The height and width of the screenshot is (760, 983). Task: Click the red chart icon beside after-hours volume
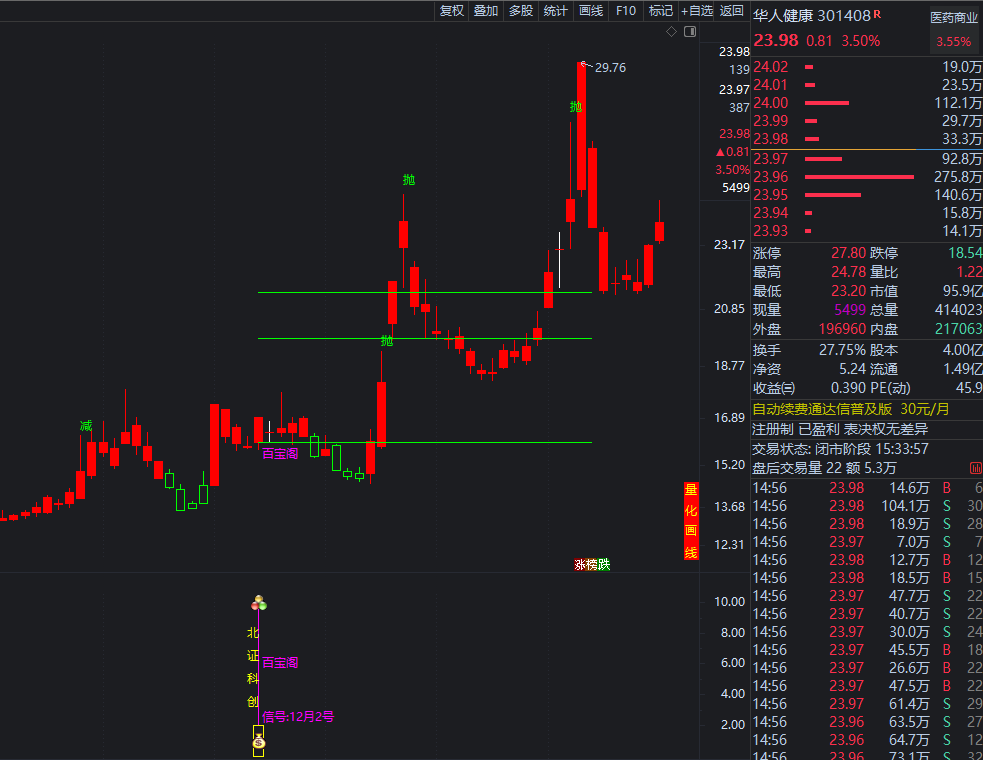tap(975, 468)
